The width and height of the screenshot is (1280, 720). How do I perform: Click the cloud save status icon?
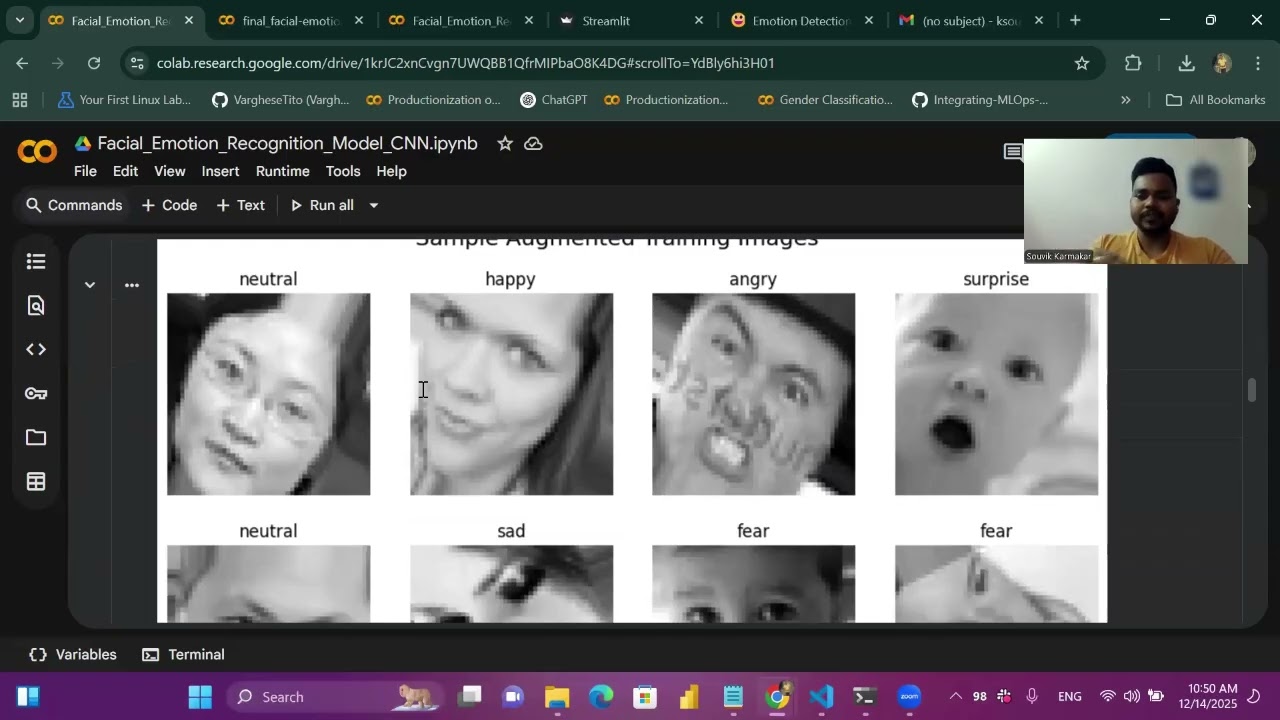pos(533,144)
